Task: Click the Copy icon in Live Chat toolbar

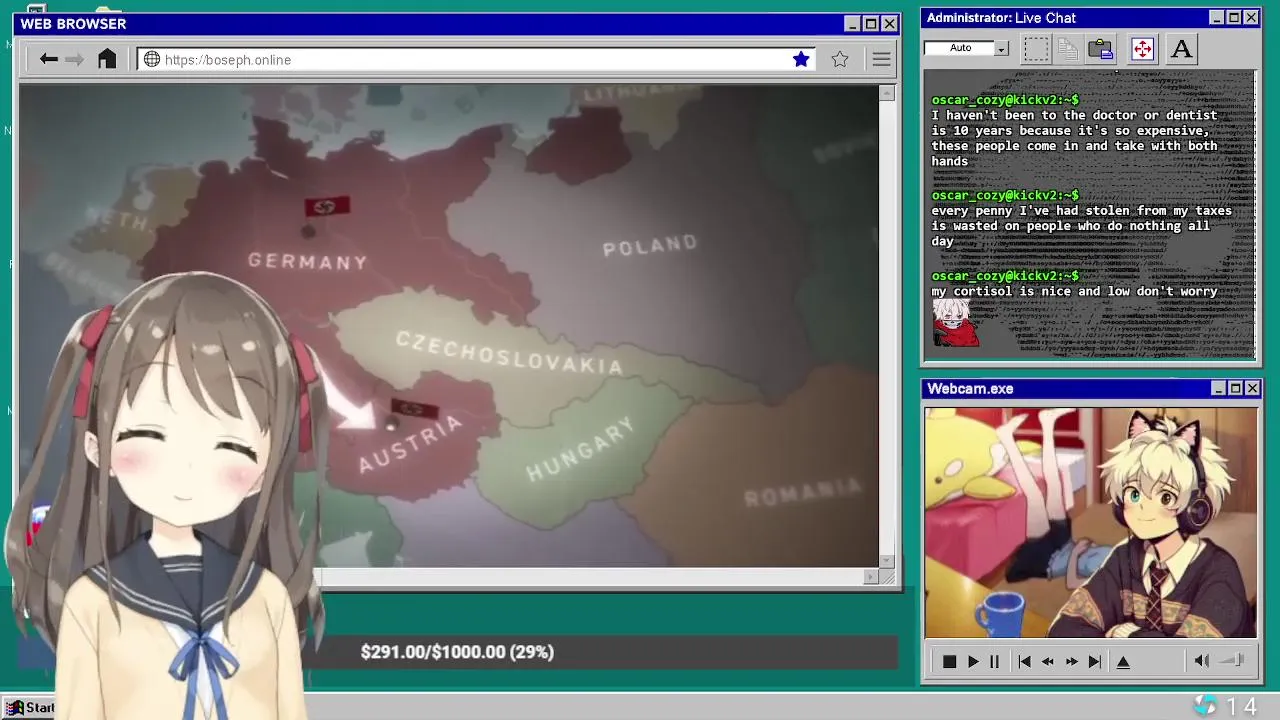Action: coord(1068,48)
